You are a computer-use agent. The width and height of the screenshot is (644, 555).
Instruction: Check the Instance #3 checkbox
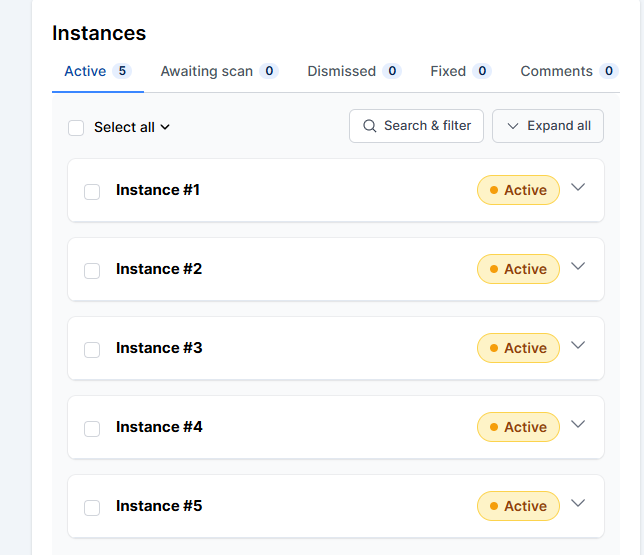[x=92, y=350]
